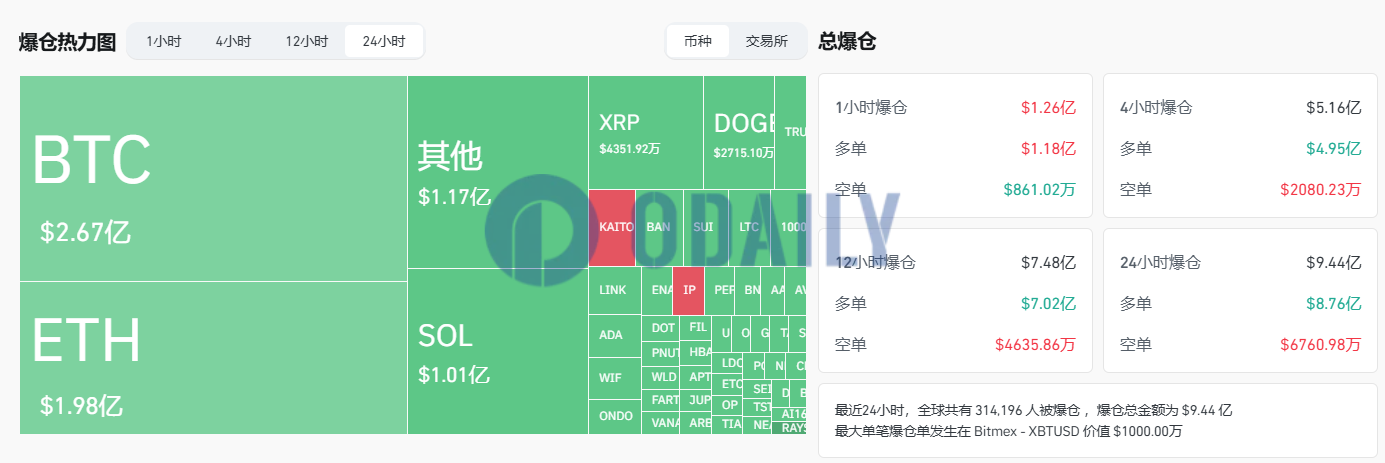Switch heatmap to 币种 view
This screenshot has height=463, width=1385.
pyautogui.click(x=698, y=41)
